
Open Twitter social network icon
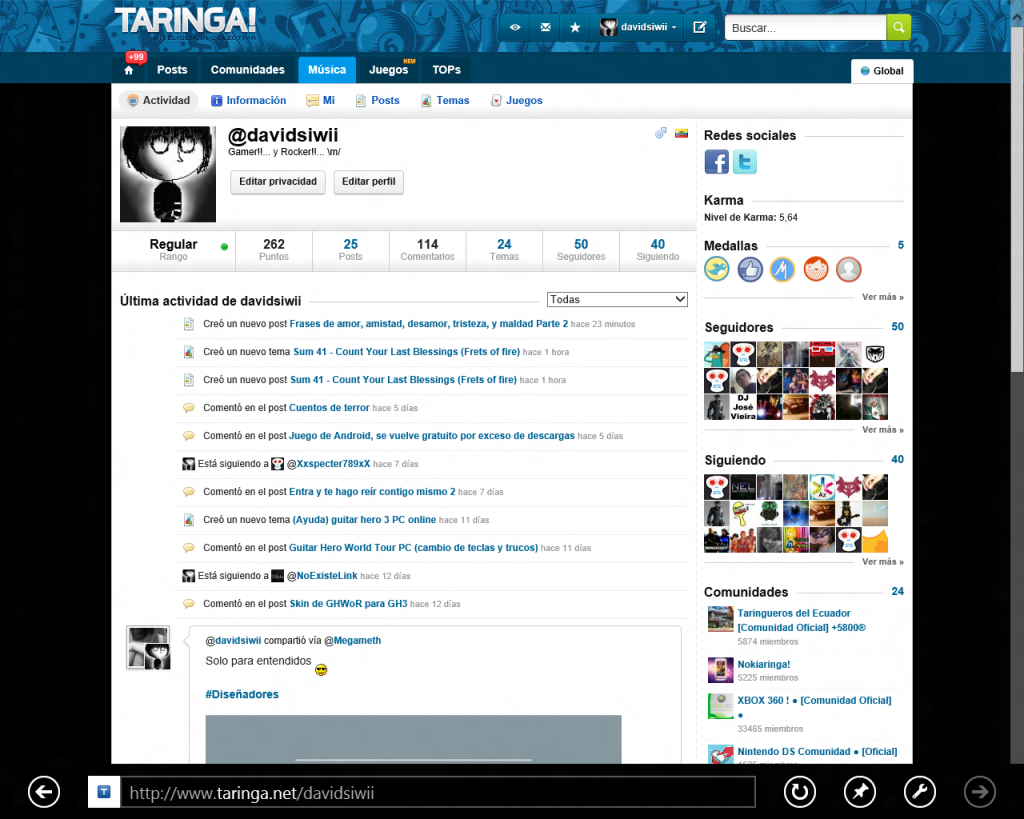tap(744, 161)
